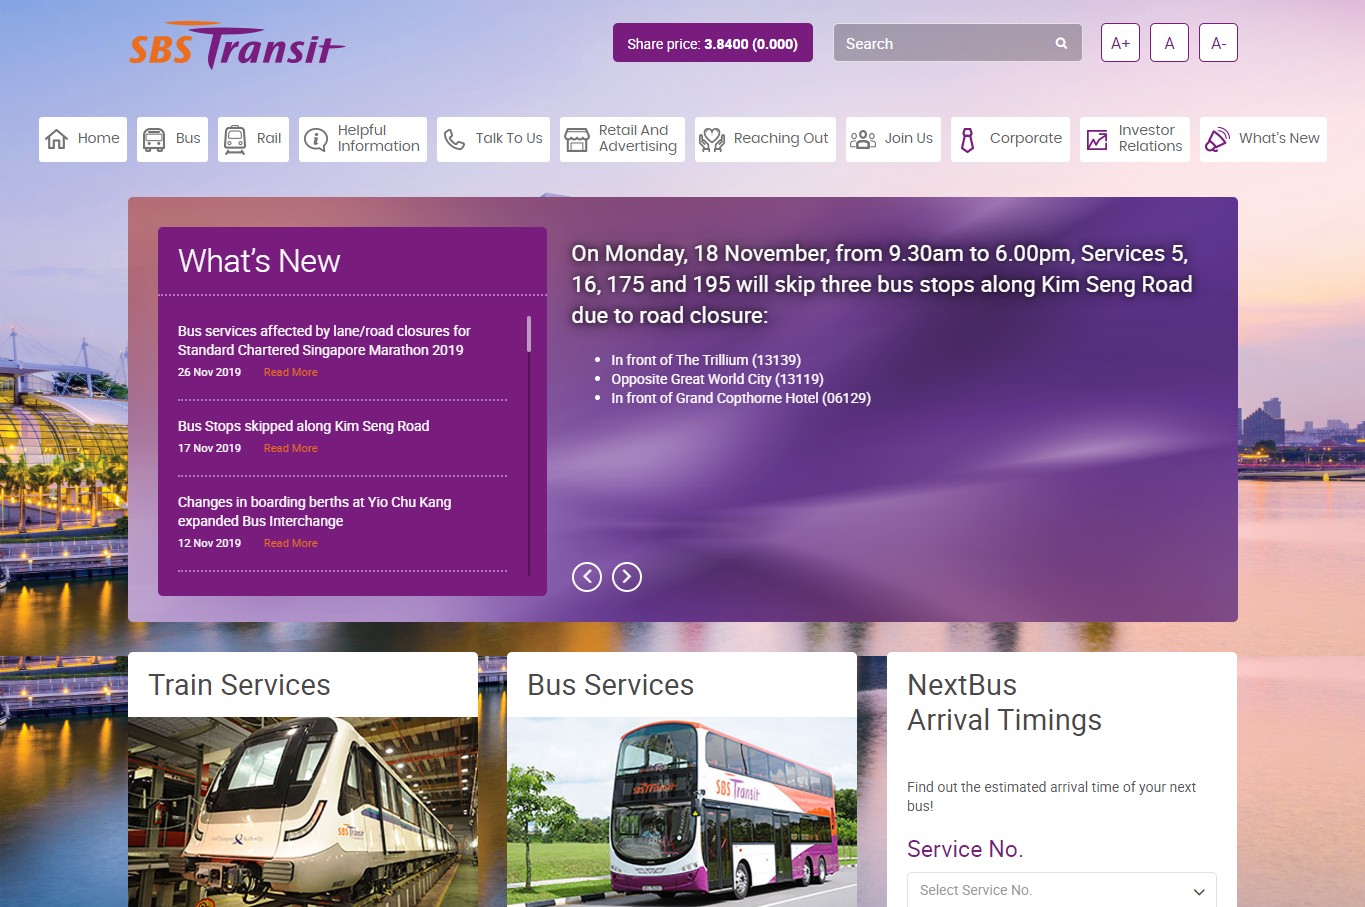Click the NextBus Arrival Timings heading
The image size is (1365, 907).
click(1004, 702)
